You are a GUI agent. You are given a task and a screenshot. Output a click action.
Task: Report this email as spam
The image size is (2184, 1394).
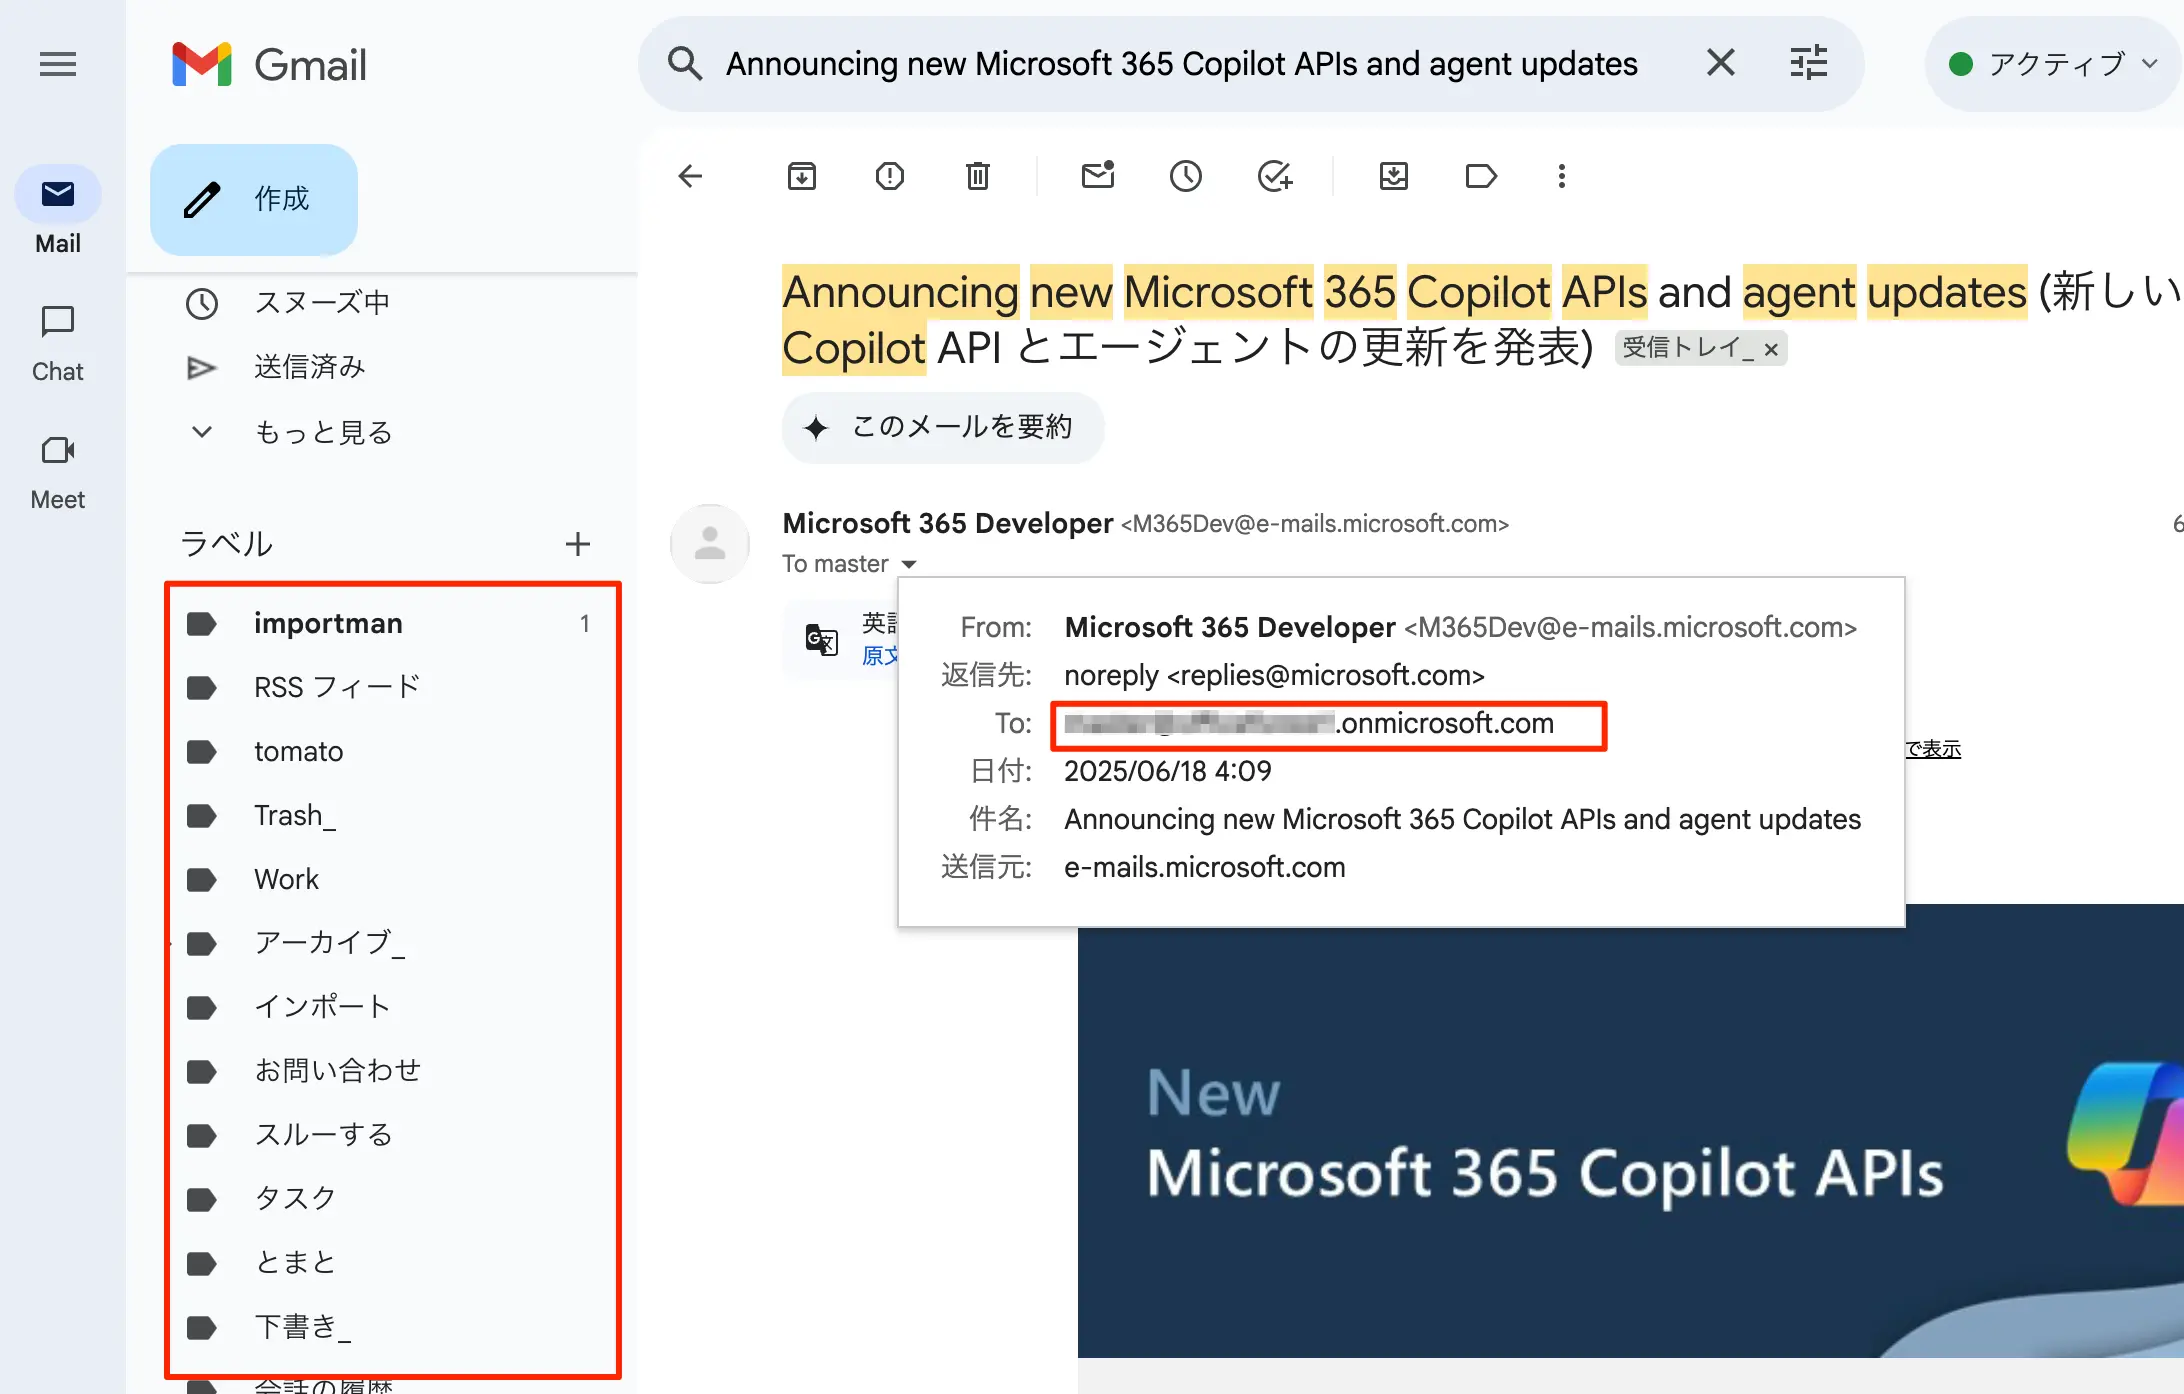(x=890, y=177)
